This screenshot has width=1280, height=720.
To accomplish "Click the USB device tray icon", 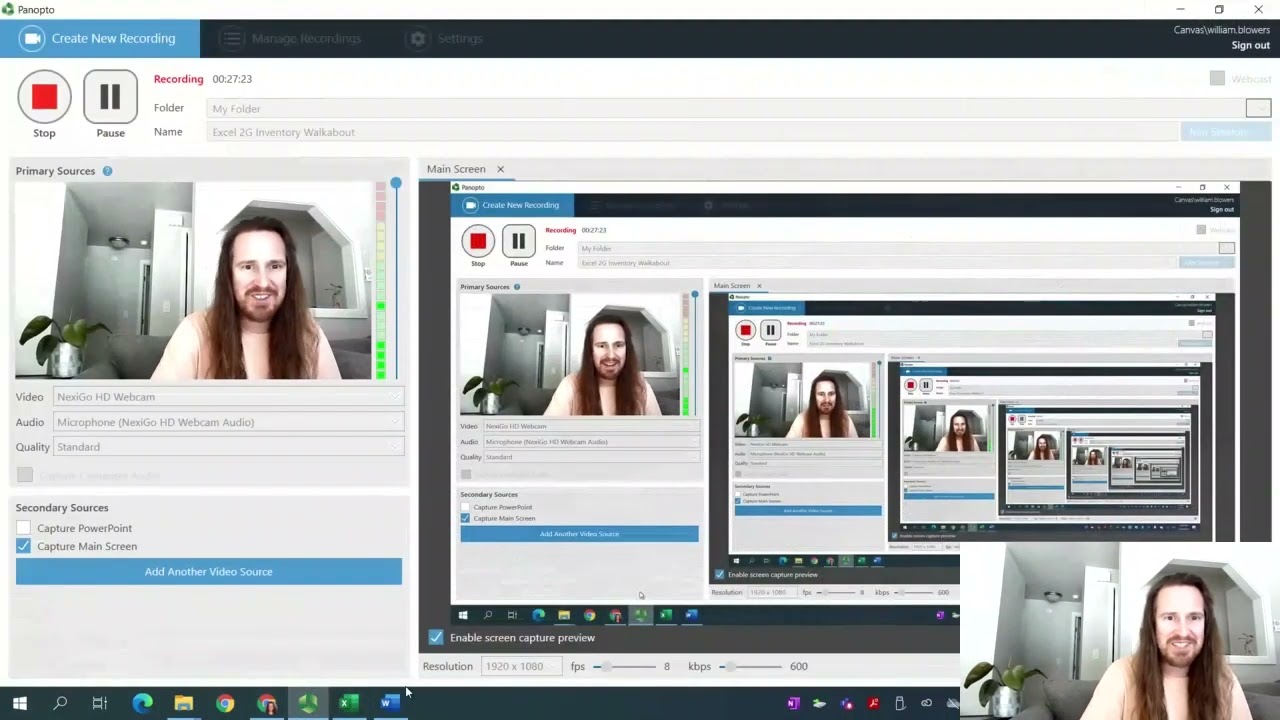I will (x=900, y=703).
